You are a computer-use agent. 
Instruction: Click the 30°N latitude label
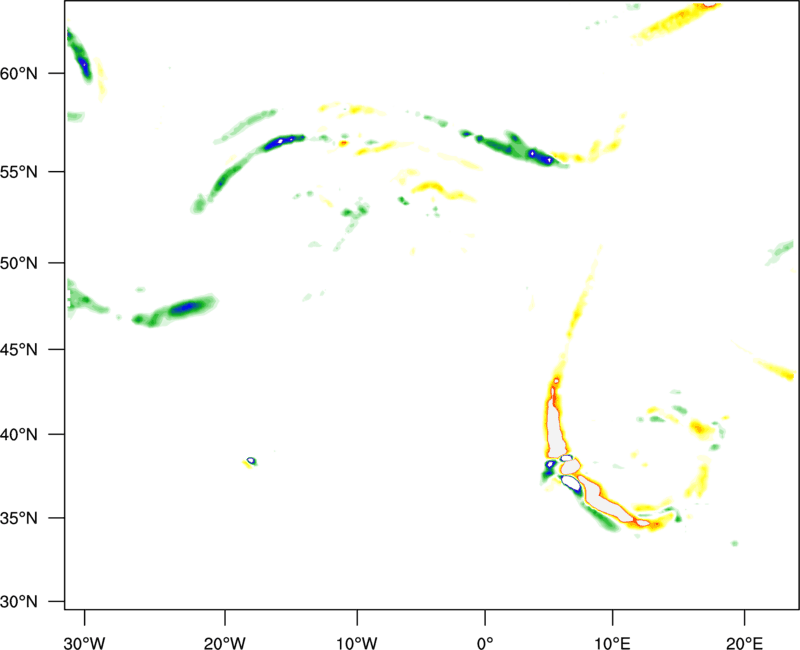(19, 602)
